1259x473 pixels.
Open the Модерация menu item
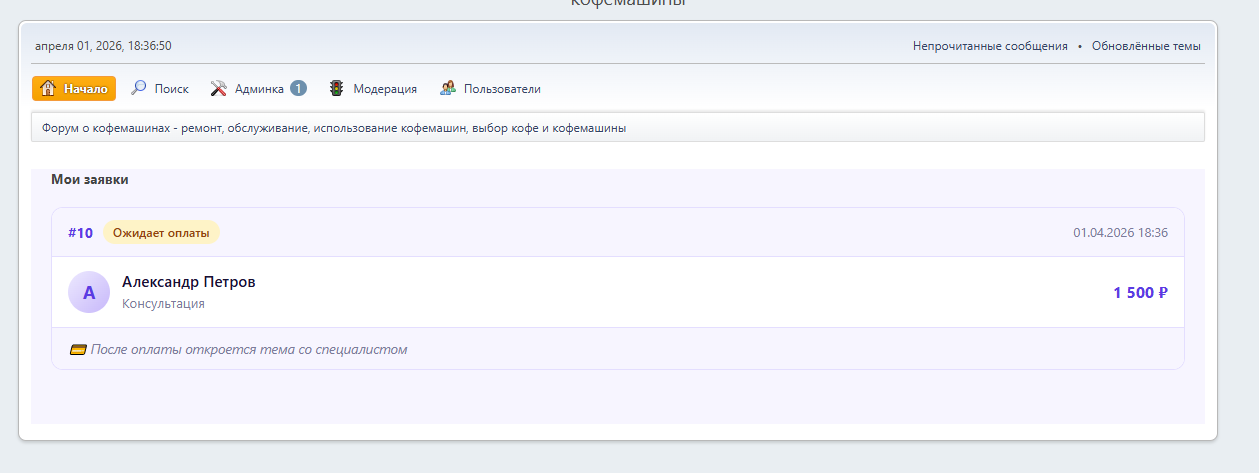(385, 89)
